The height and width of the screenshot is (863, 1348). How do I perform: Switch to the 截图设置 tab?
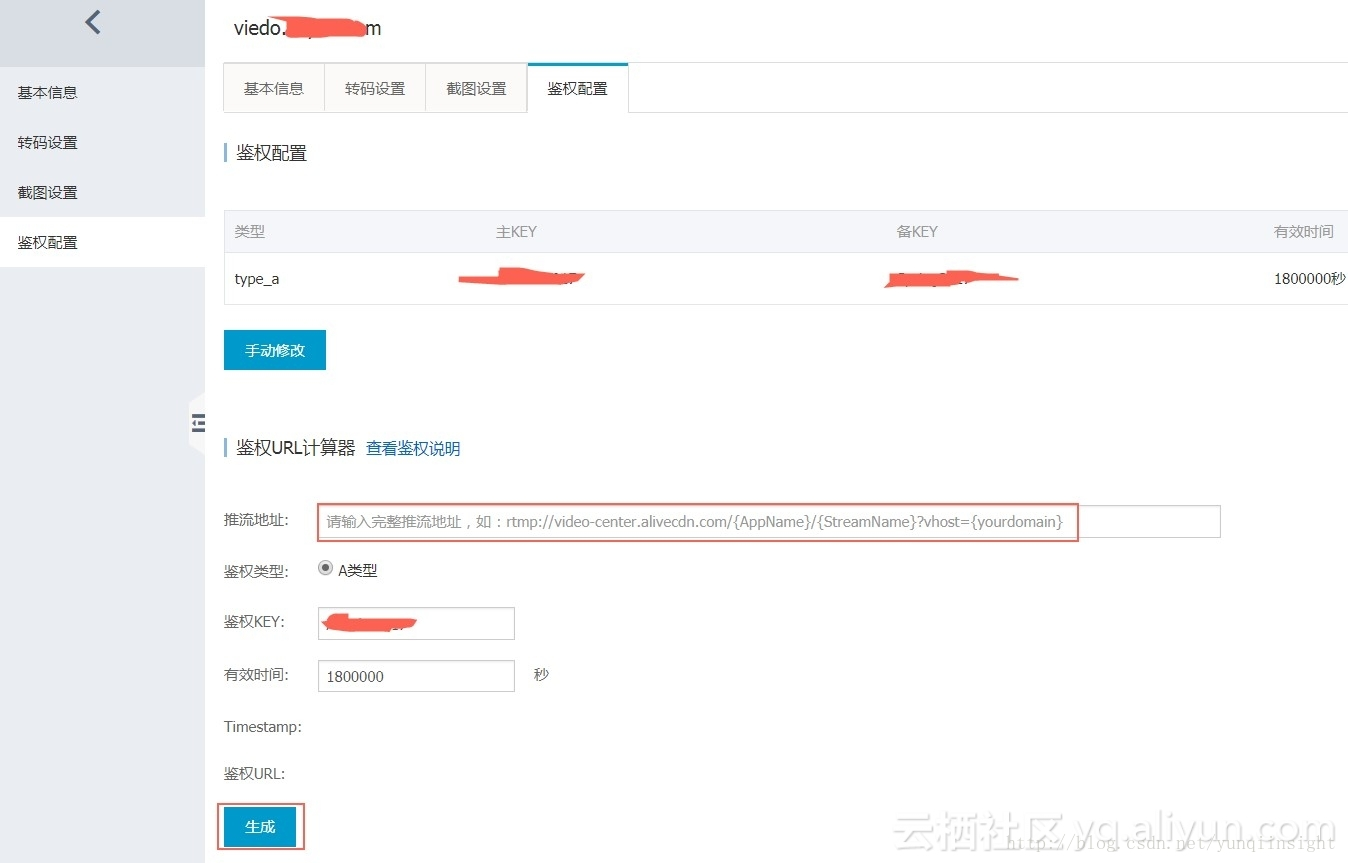coord(476,87)
